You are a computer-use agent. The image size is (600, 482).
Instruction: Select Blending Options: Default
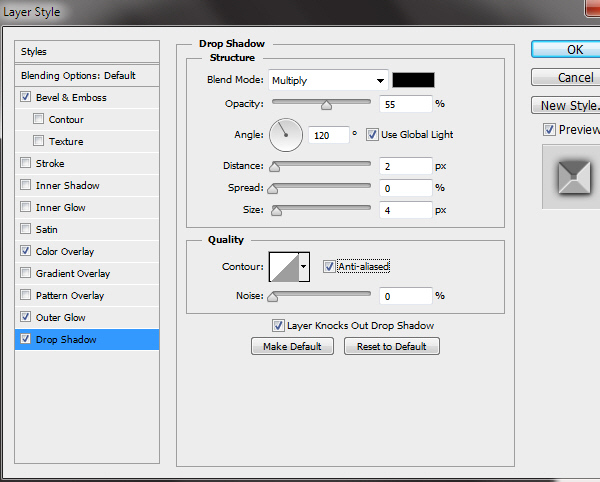(x=78, y=76)
